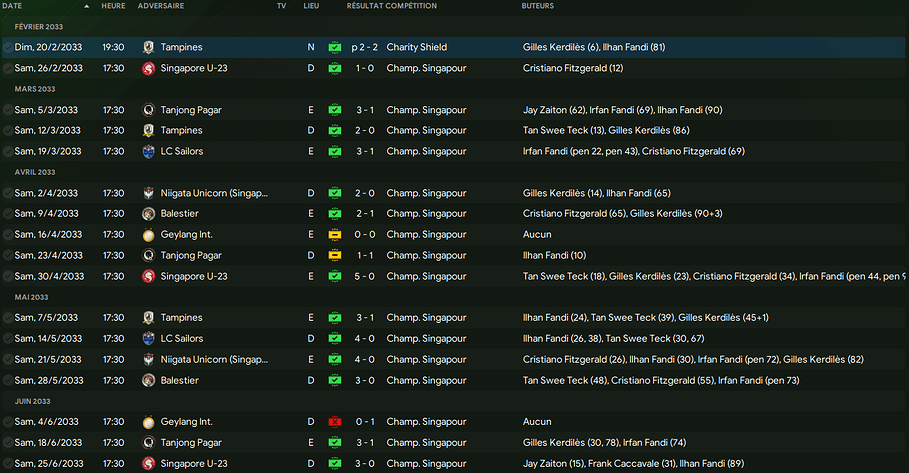Click LC Sailors crest on 19/3/2033 fixture
Viewport: 909px width, 473px height.
point(149,151)
